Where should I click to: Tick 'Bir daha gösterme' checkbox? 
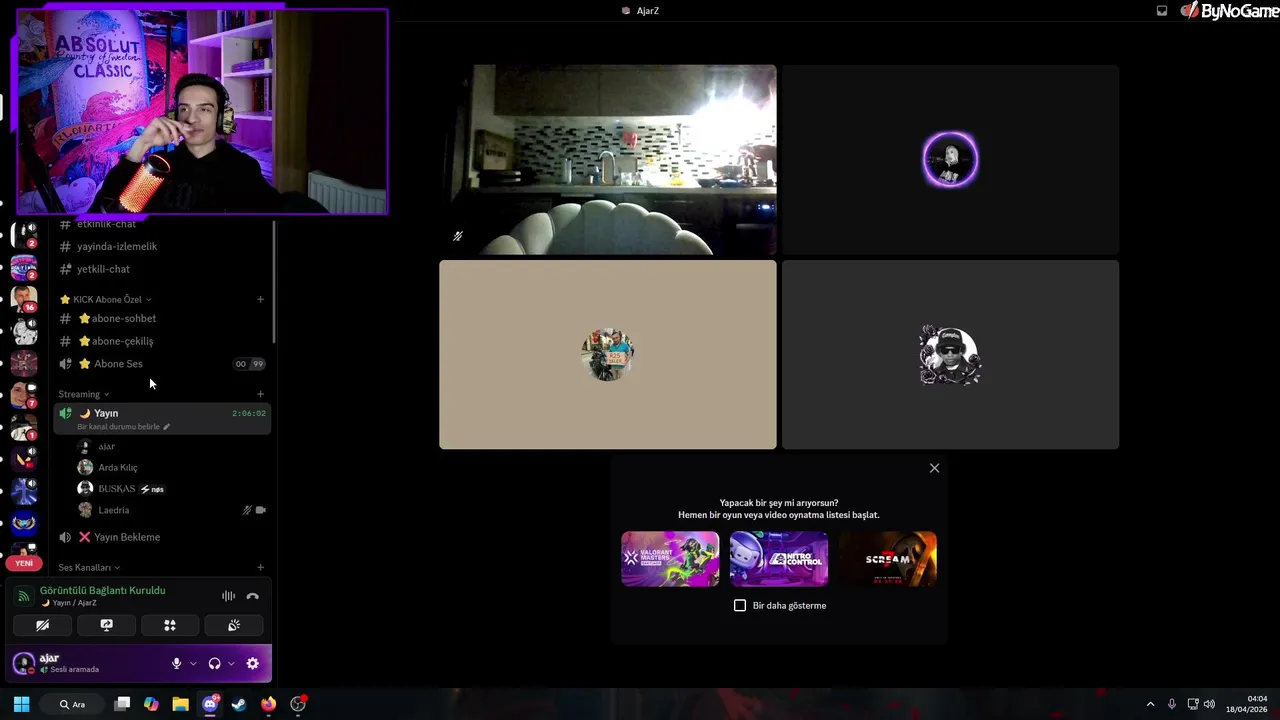coord(740,605)
